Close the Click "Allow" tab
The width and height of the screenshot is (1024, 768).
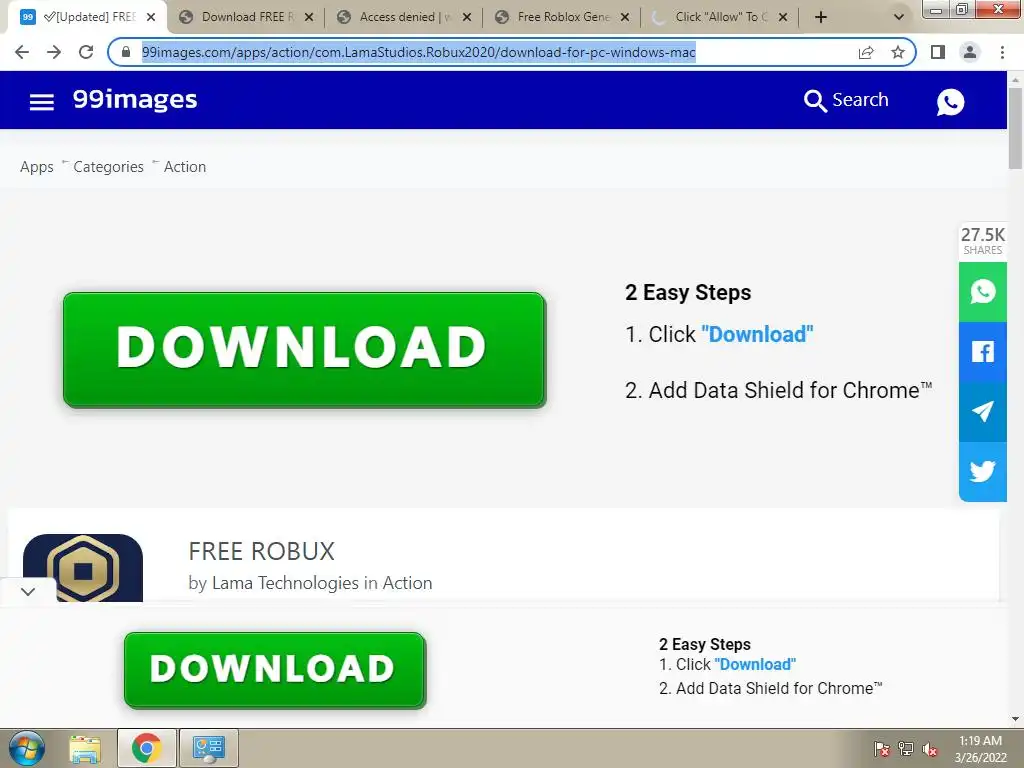(x=783, y=18)
